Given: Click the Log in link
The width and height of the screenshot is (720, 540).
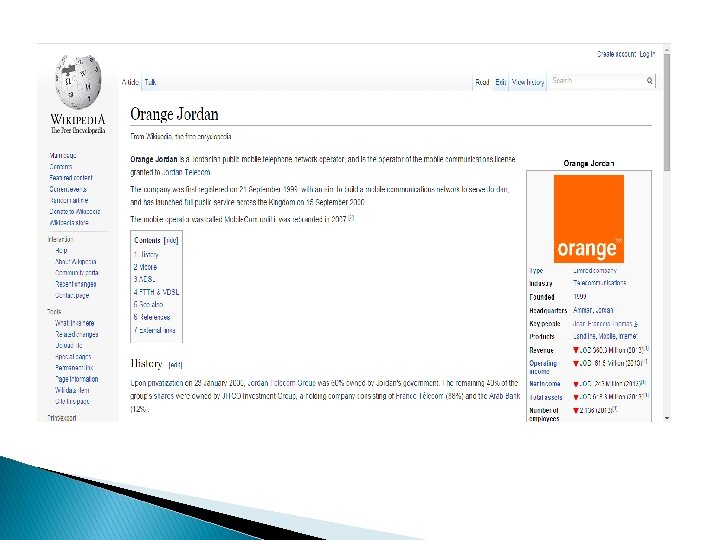Looking at the screenshot, I should [x=647, y=54].
